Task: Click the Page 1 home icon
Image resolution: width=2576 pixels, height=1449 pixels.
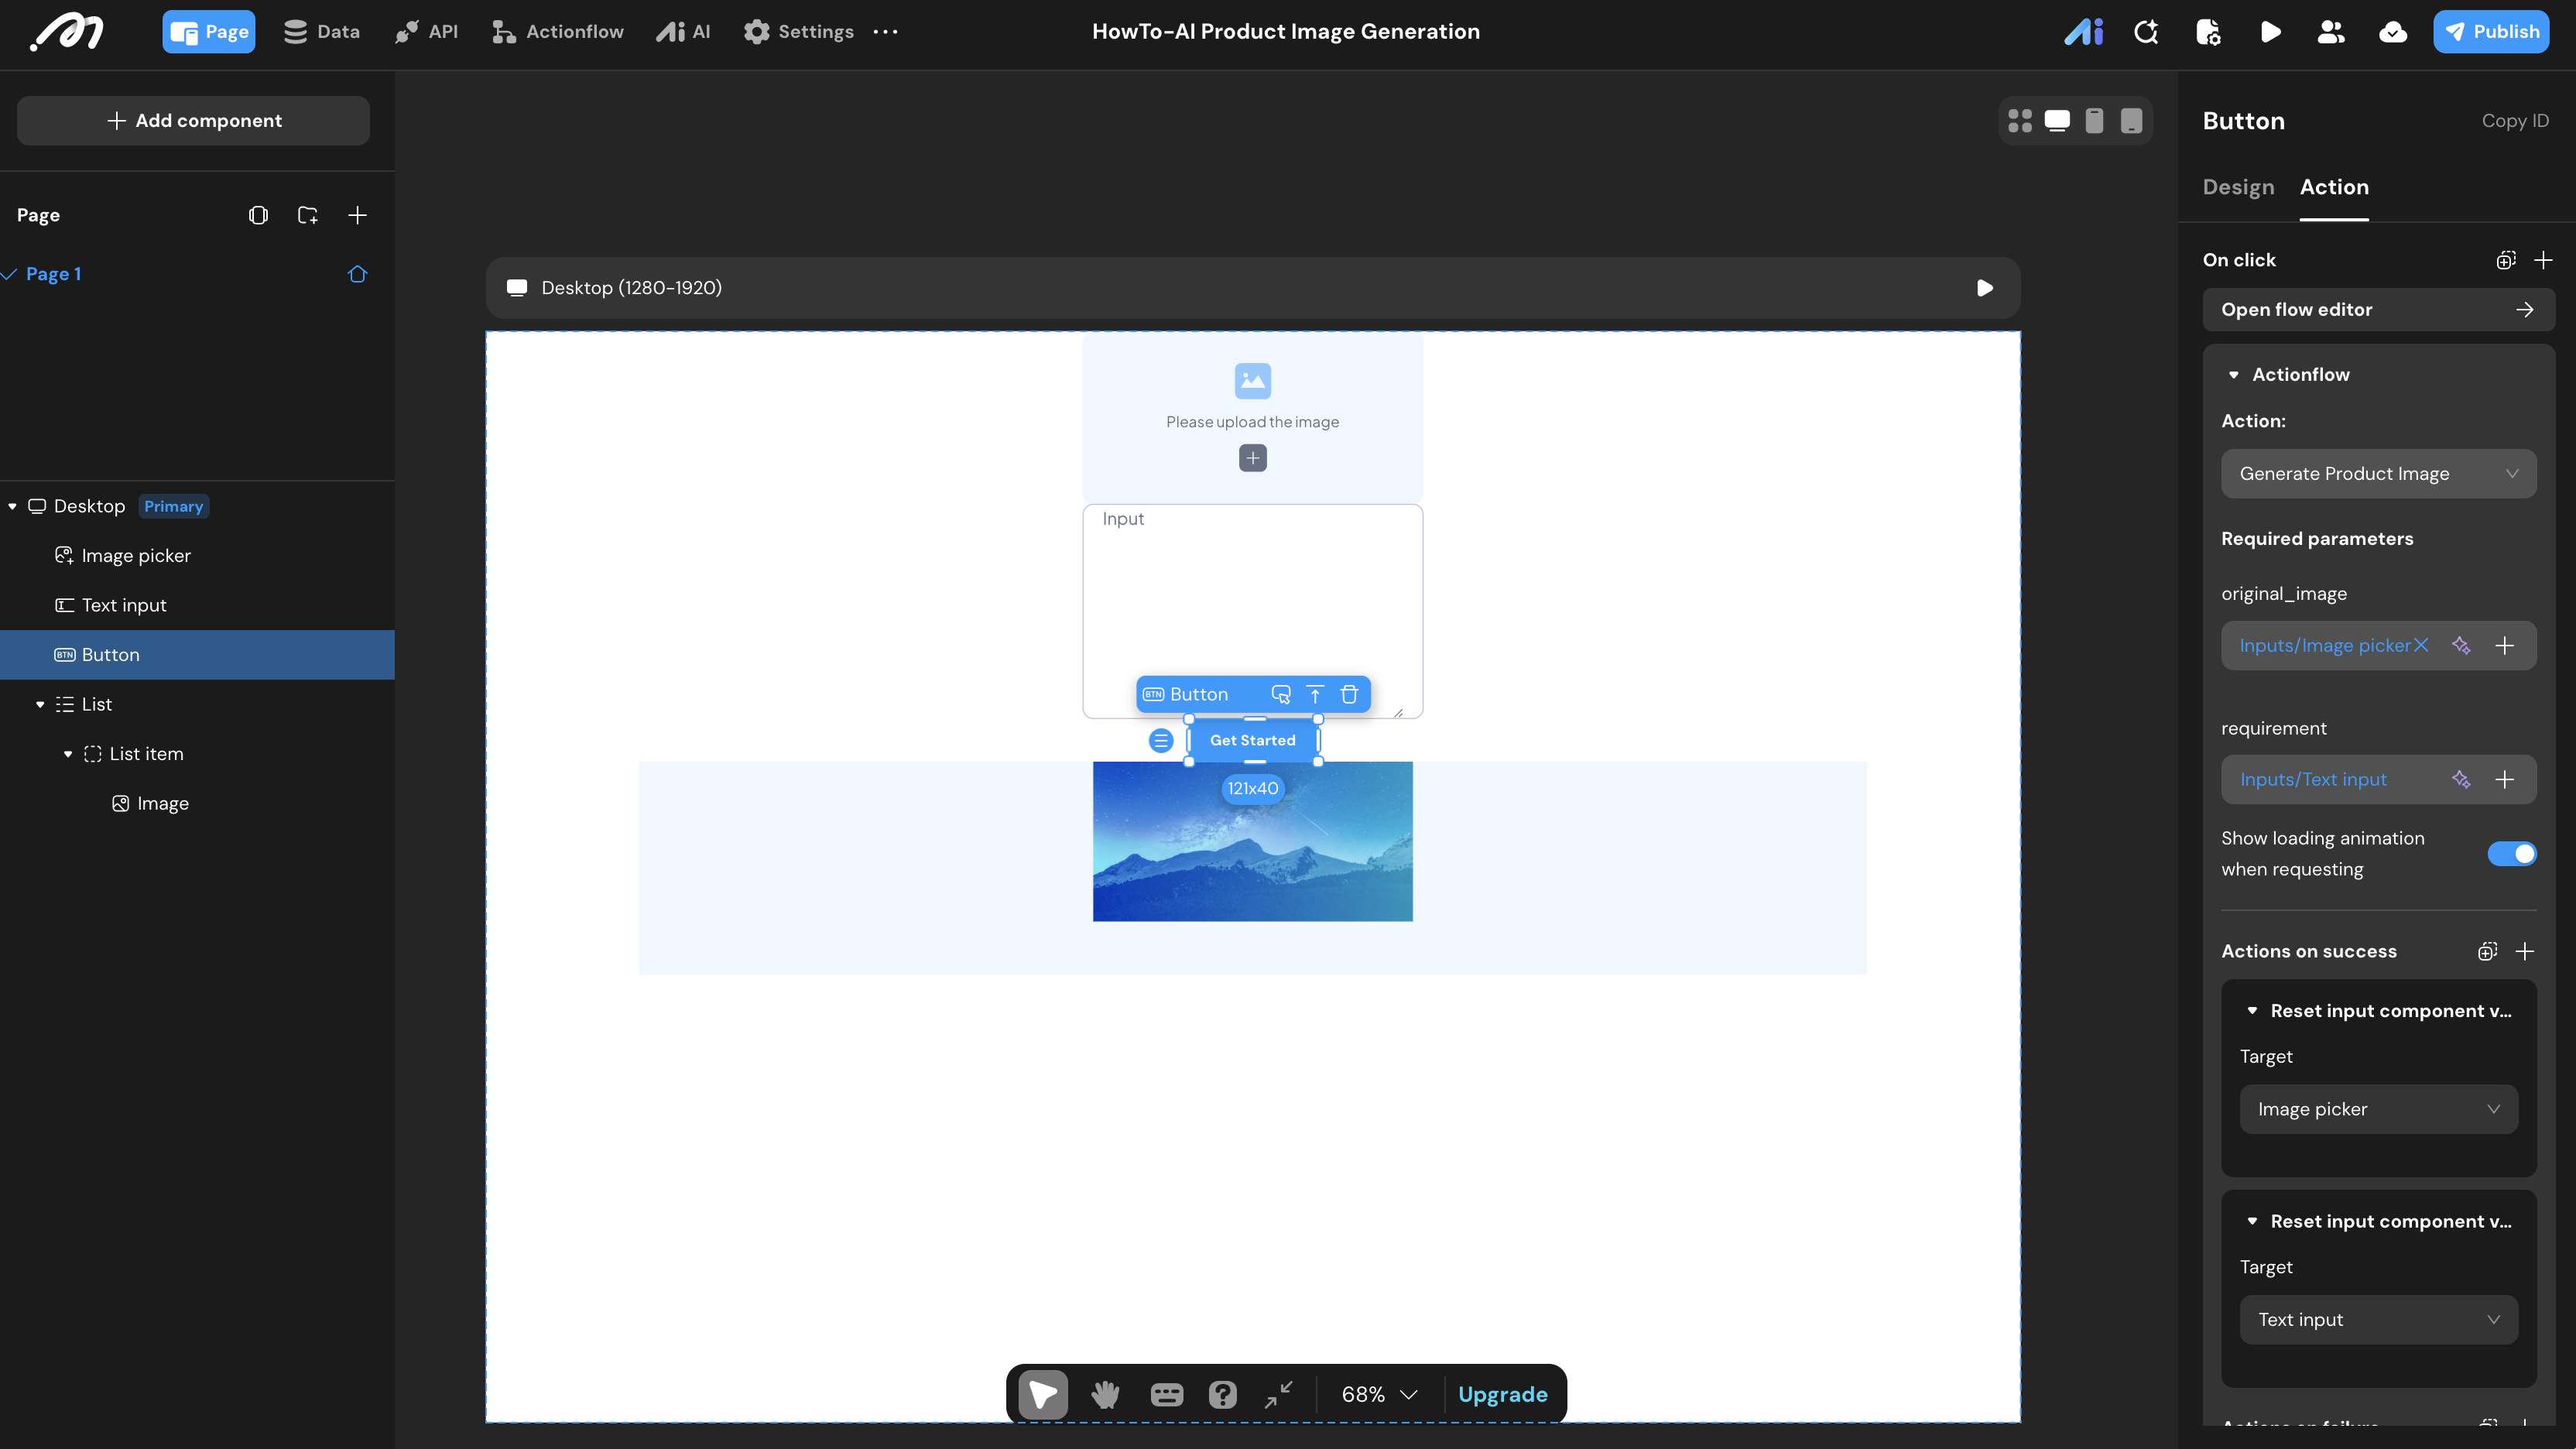Action: tap(357, 274)
